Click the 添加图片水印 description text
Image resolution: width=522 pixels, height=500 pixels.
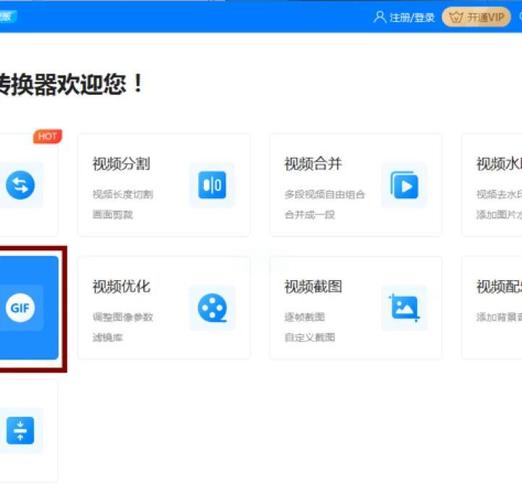[499, 214]
